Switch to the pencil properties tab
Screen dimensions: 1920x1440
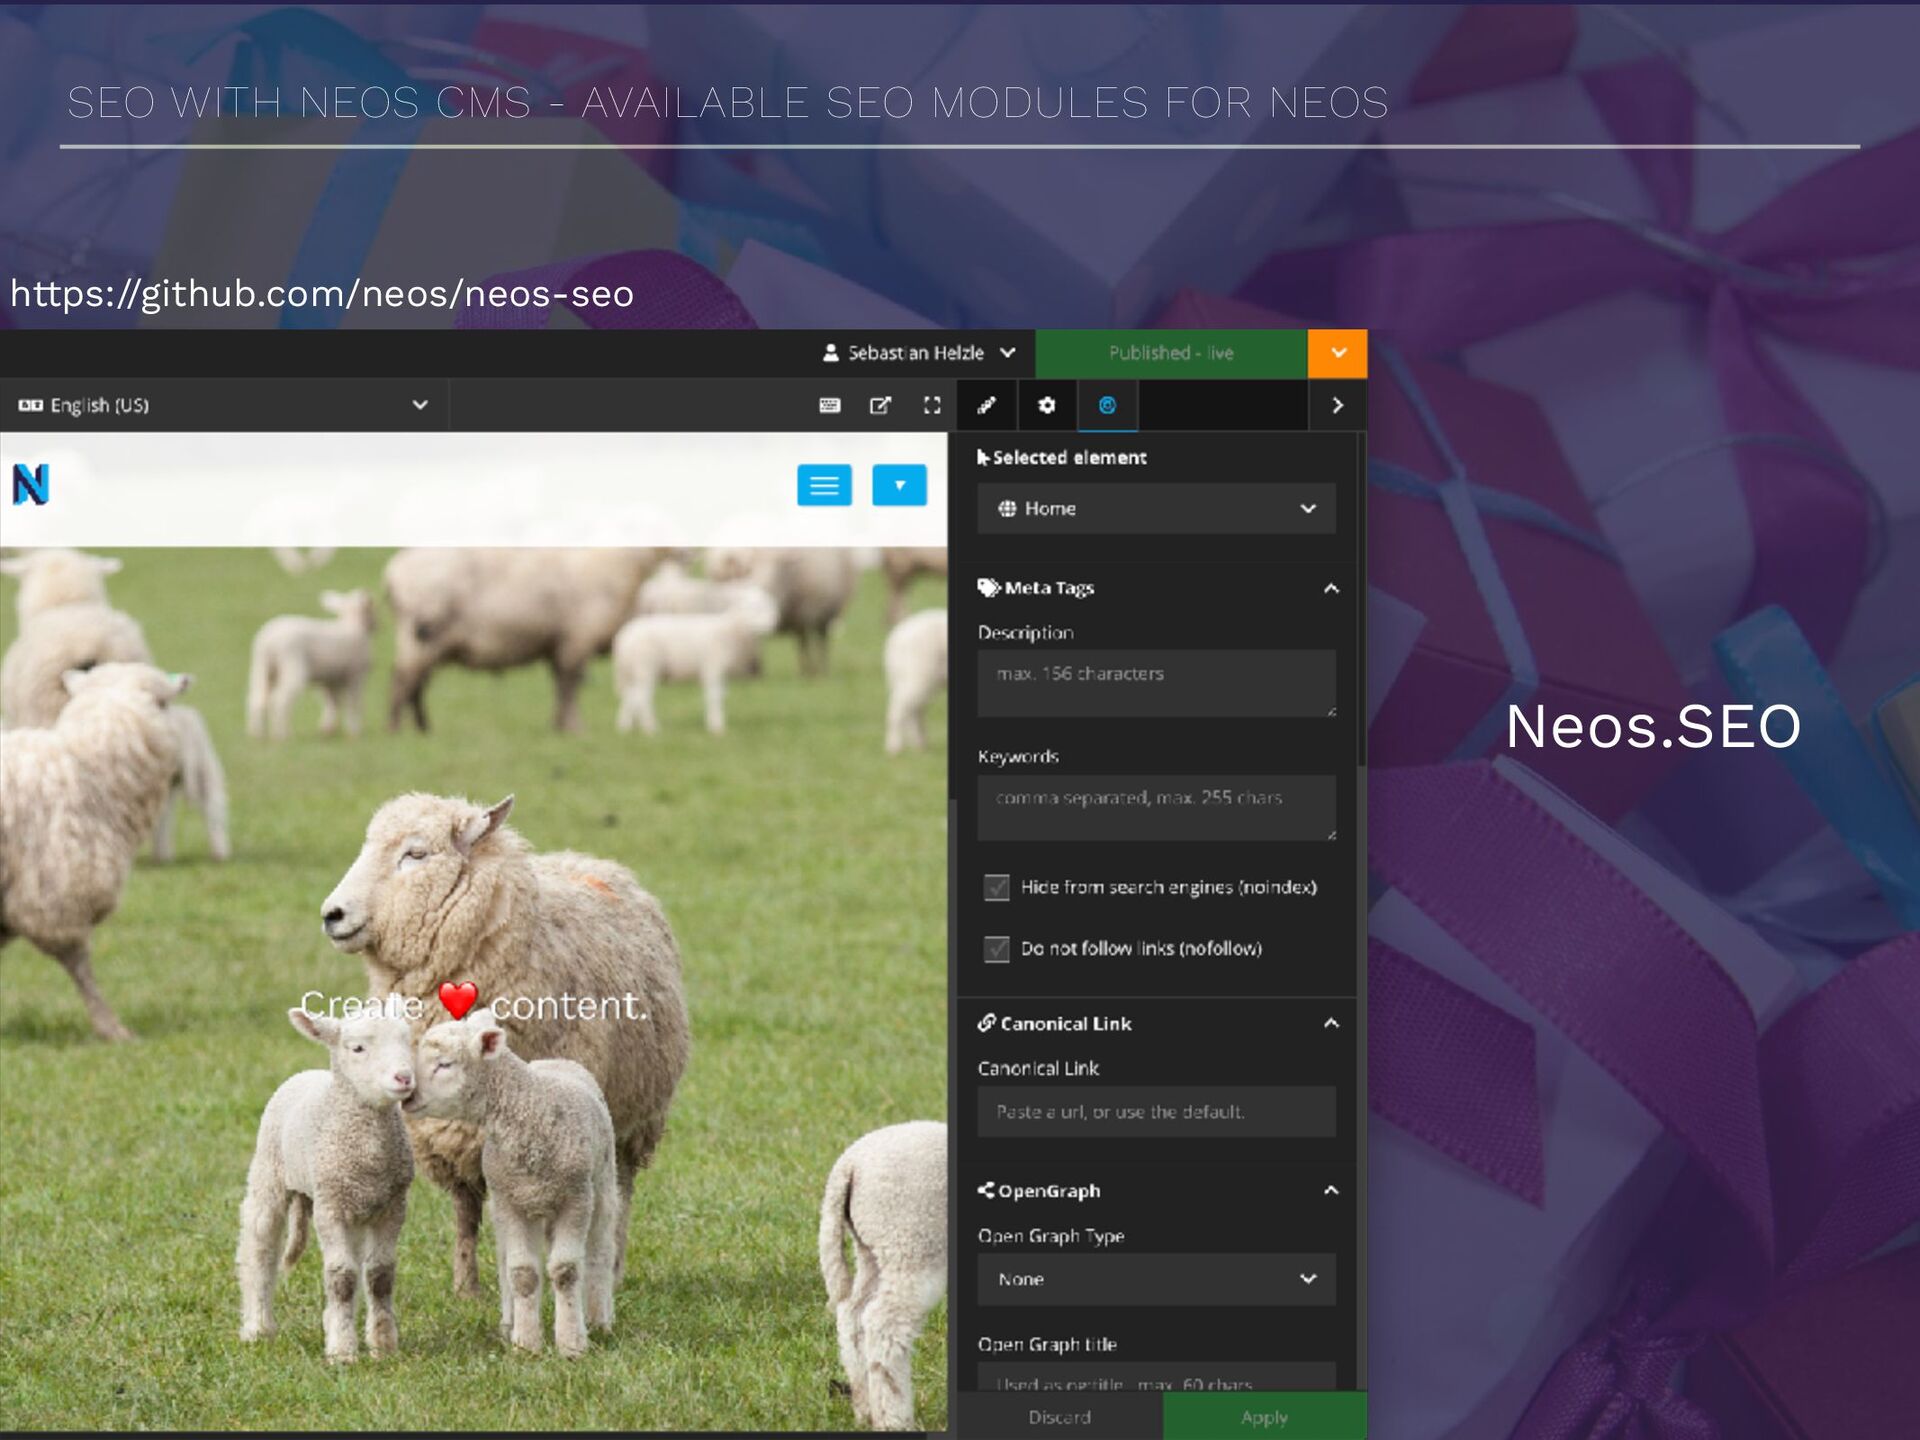(x=987, y=405)
